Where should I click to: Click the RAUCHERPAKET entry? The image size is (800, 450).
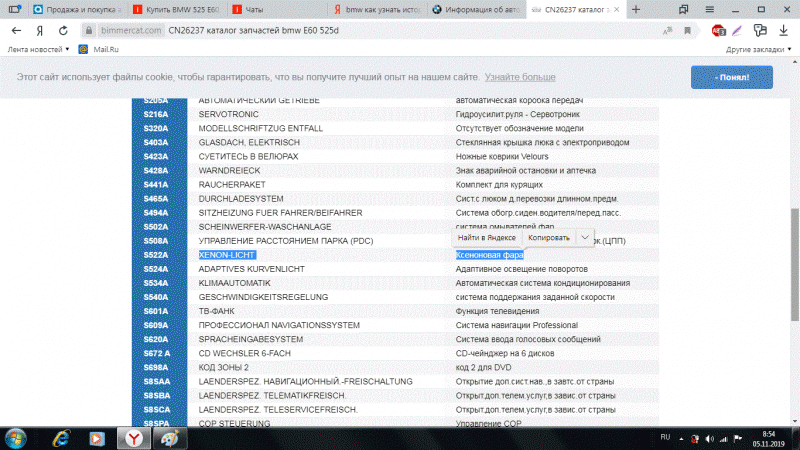click(x=232, y=185)
